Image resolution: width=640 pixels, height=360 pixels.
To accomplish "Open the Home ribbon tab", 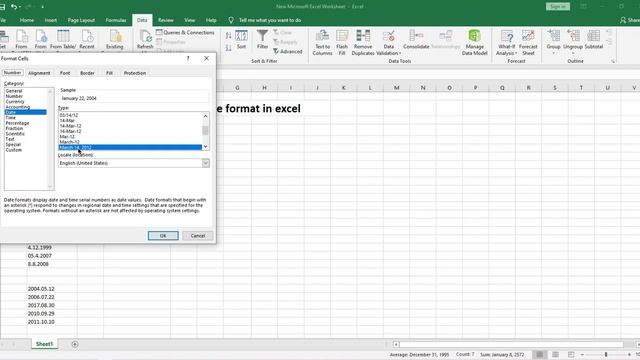I will click(x=27, y=20).
